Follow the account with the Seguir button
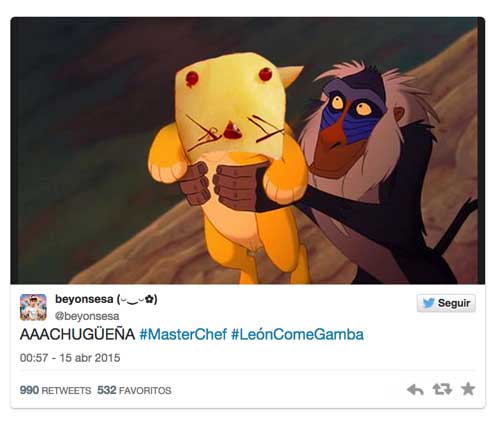500x426 pixels. click(x=446, y=303)
